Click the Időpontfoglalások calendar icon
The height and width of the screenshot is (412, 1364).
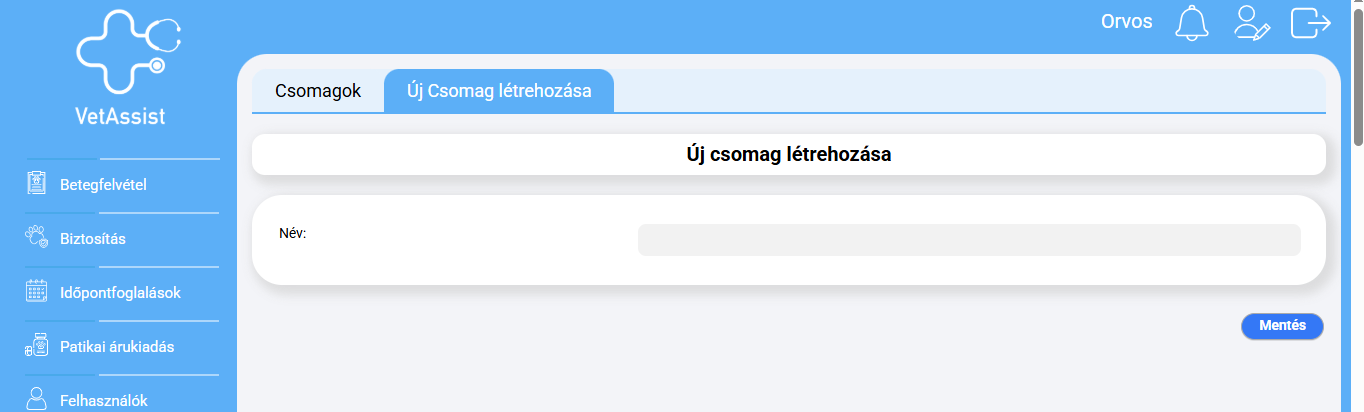37,292
